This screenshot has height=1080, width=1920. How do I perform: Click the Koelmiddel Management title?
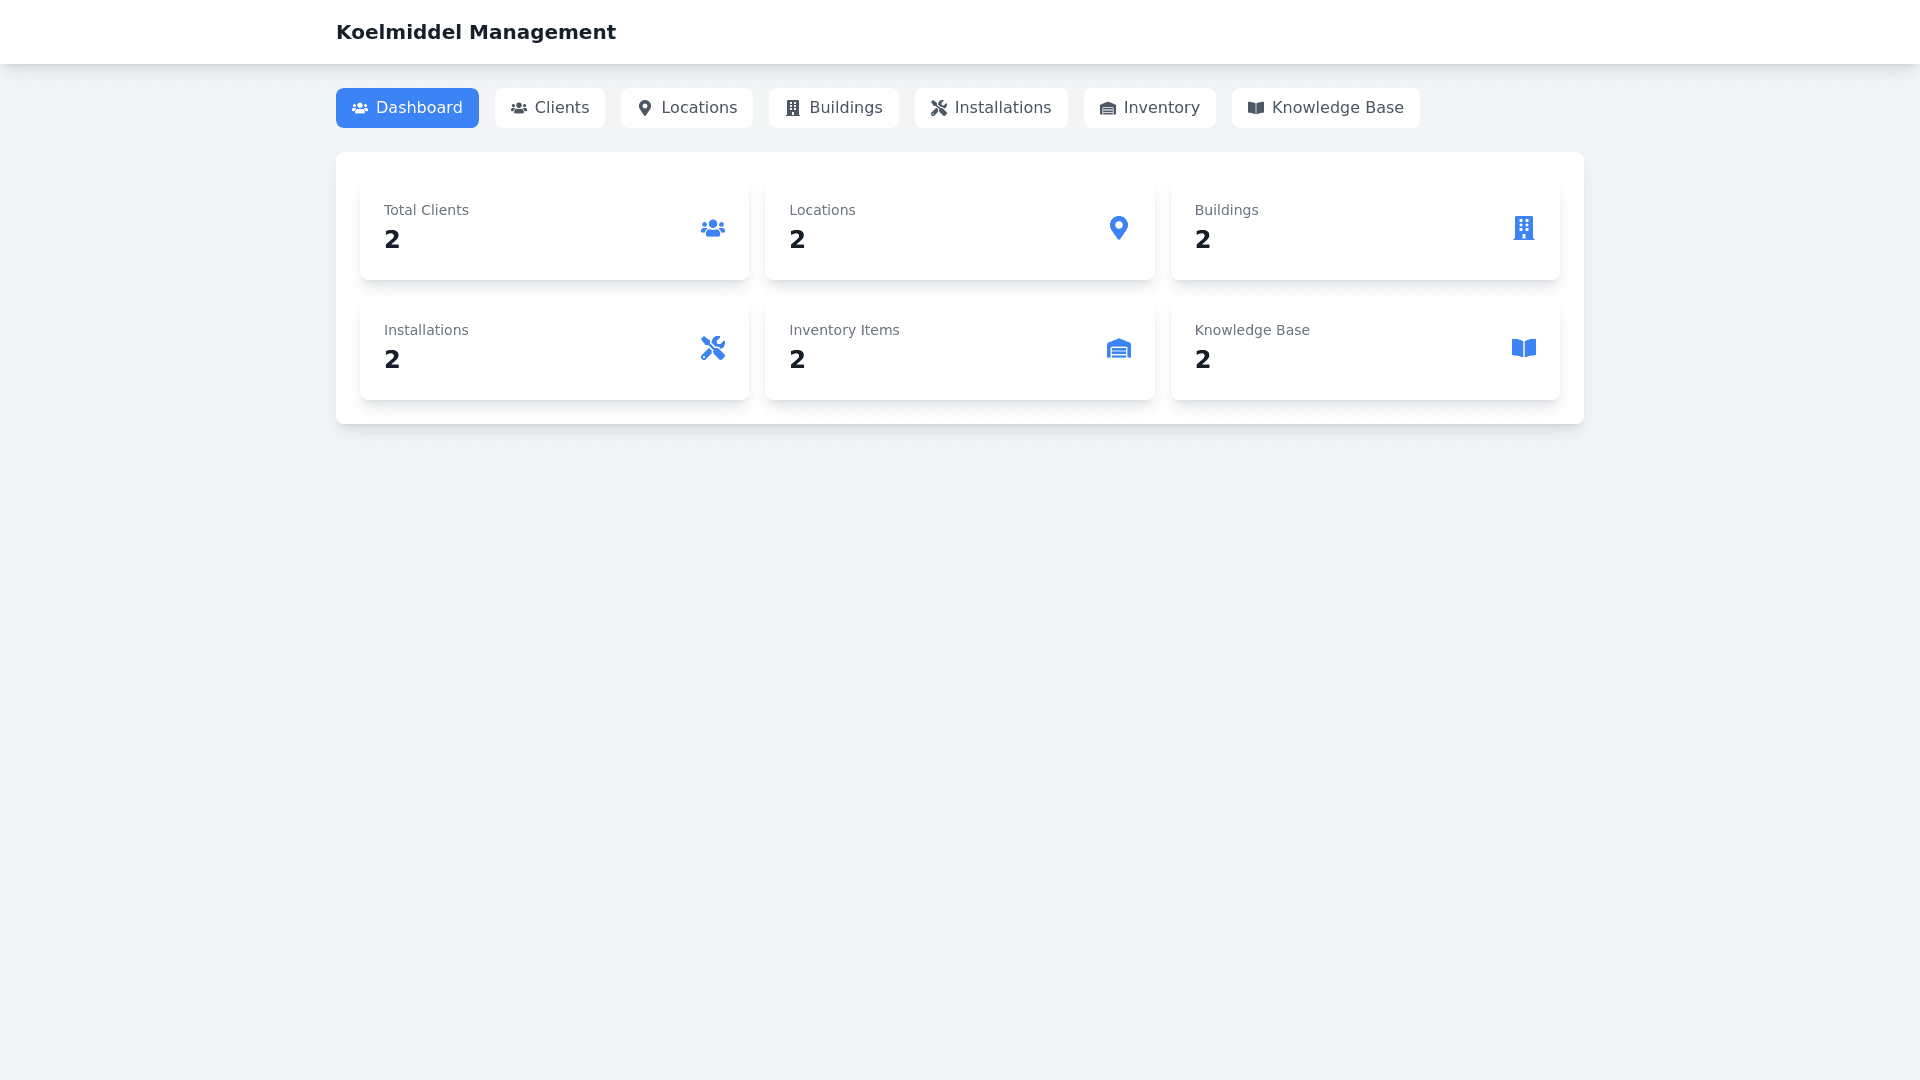click(x=476, y=32)
